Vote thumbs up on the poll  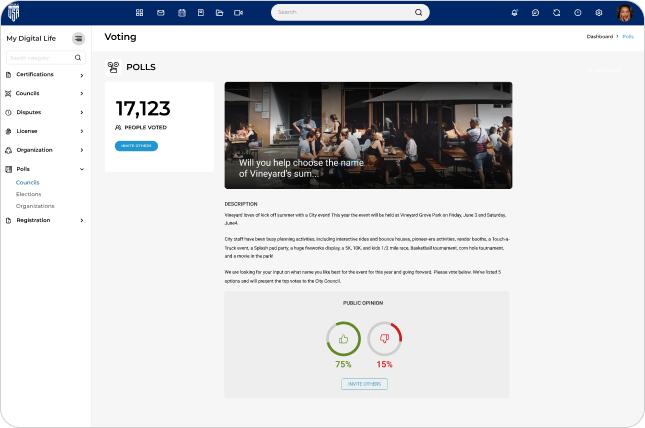(344, 339)
